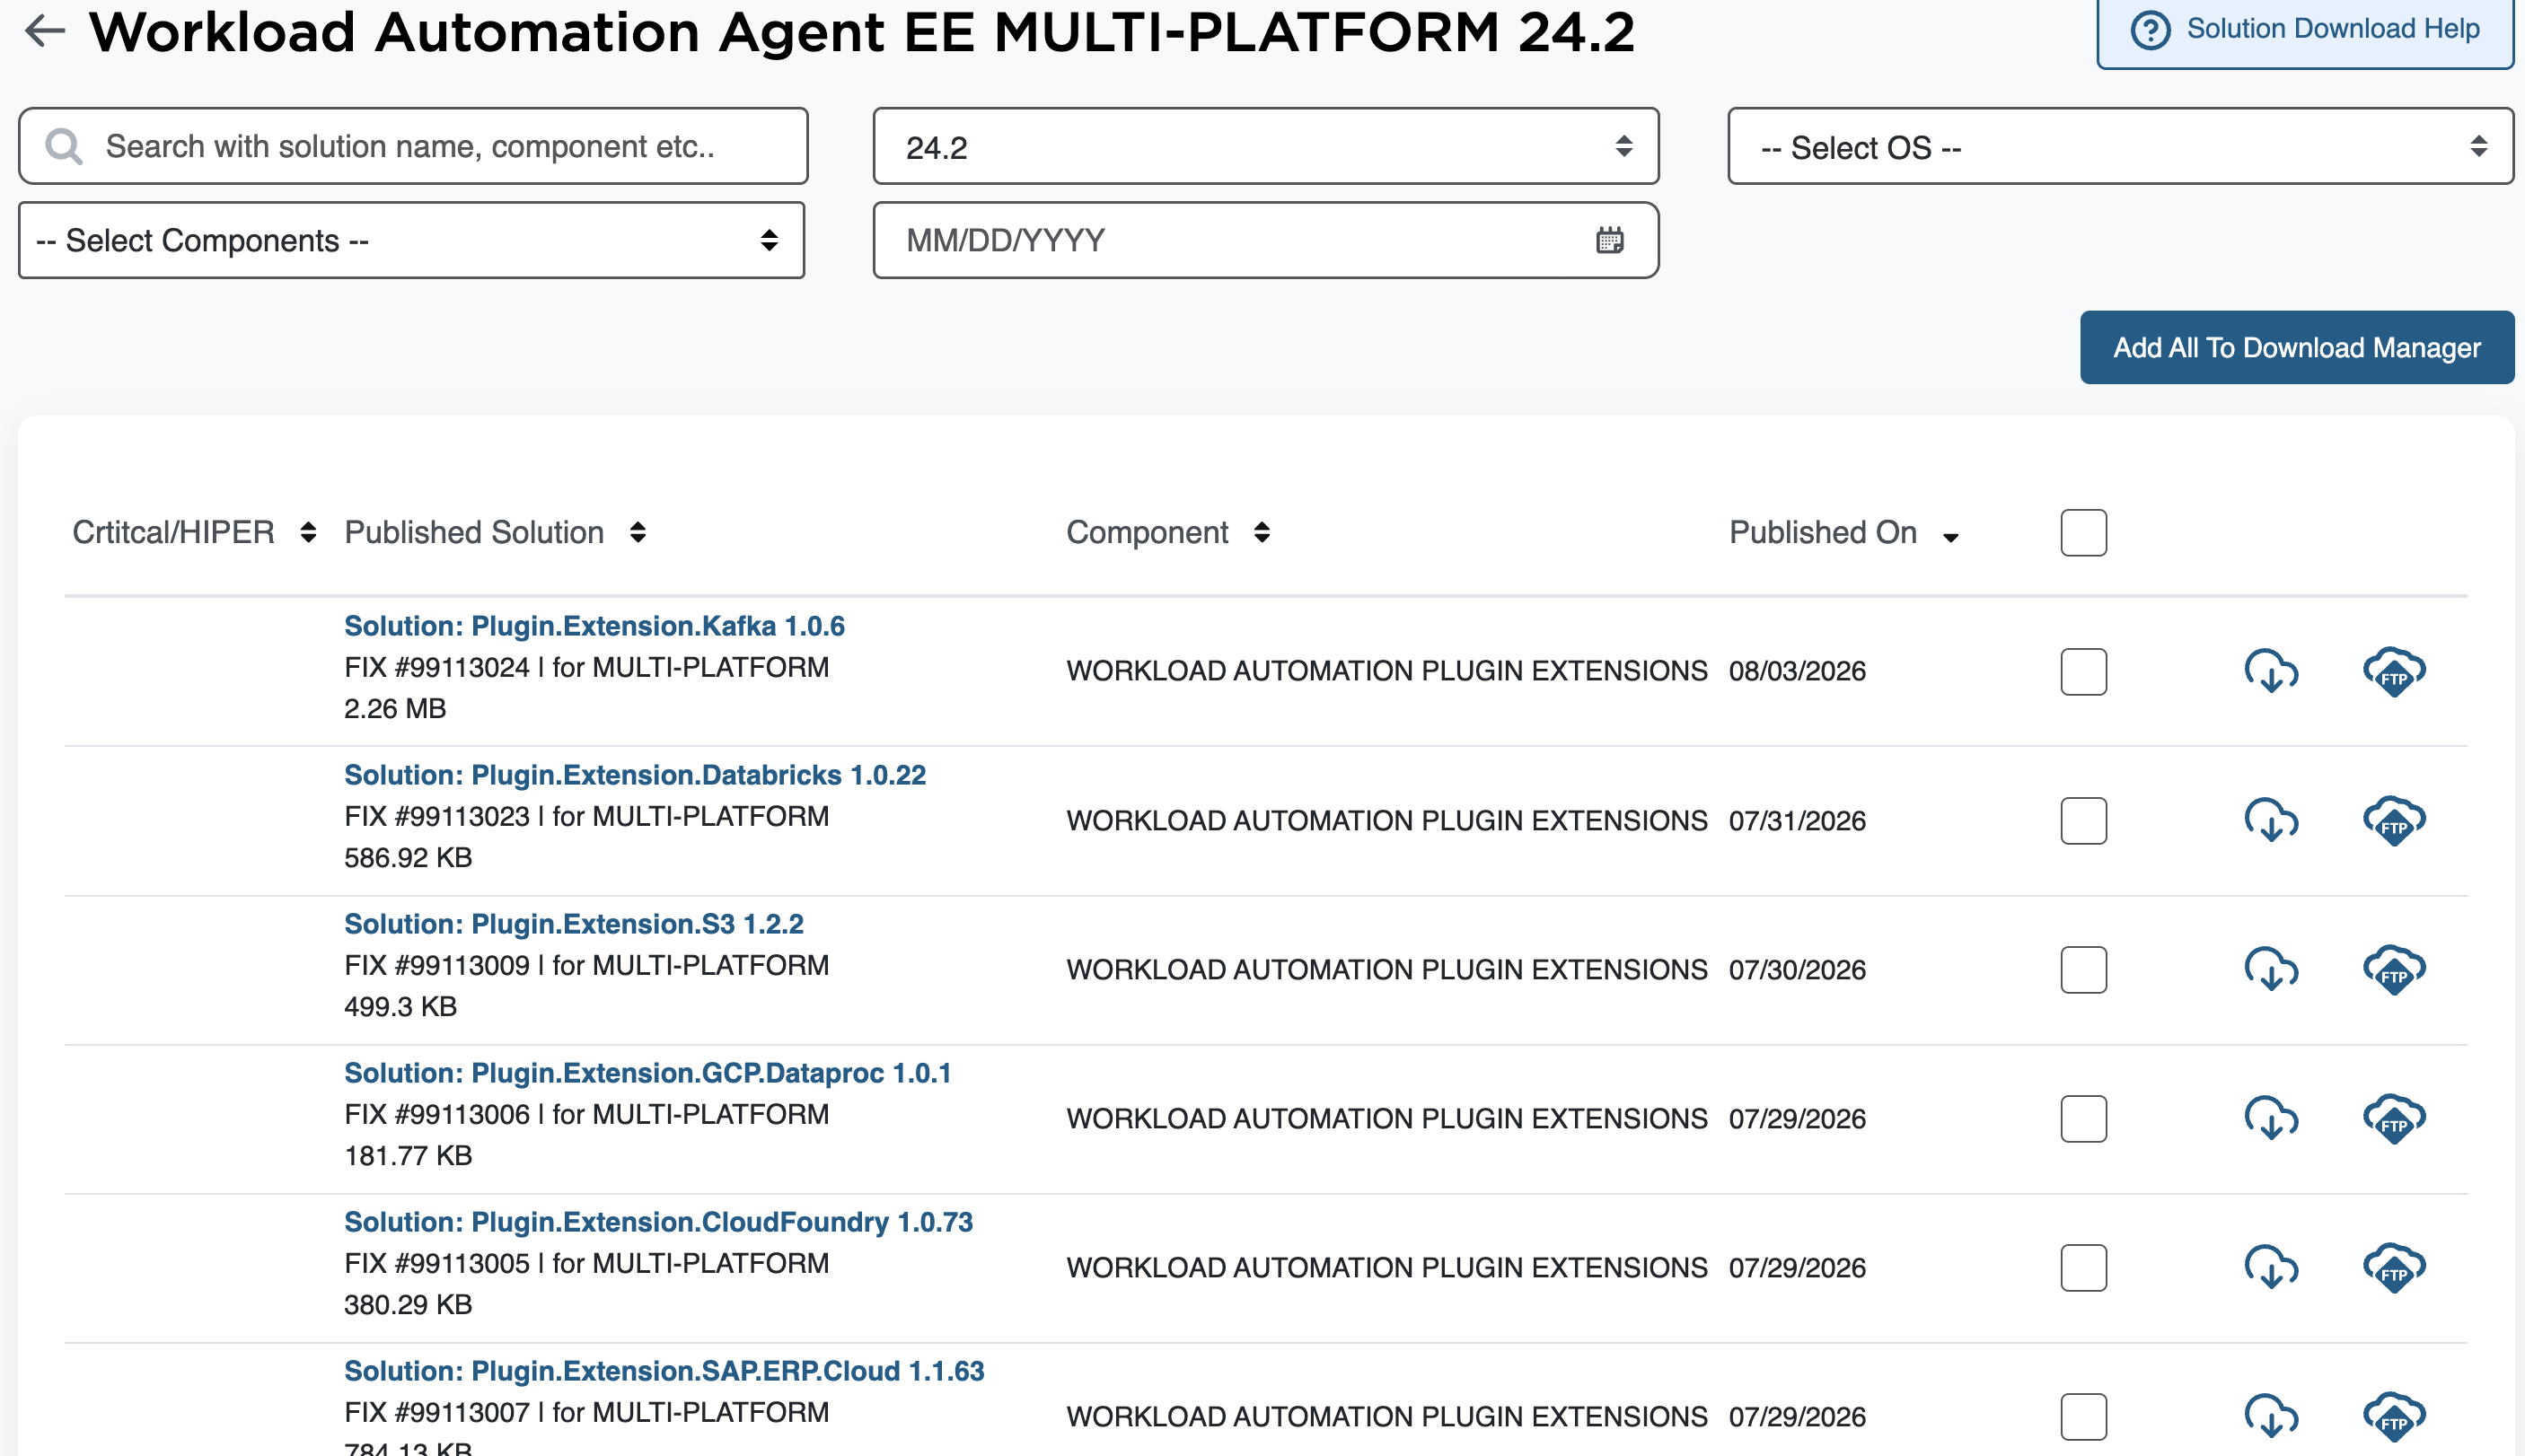Click the 07/30/2026 published date

[x=1797, y=969]
